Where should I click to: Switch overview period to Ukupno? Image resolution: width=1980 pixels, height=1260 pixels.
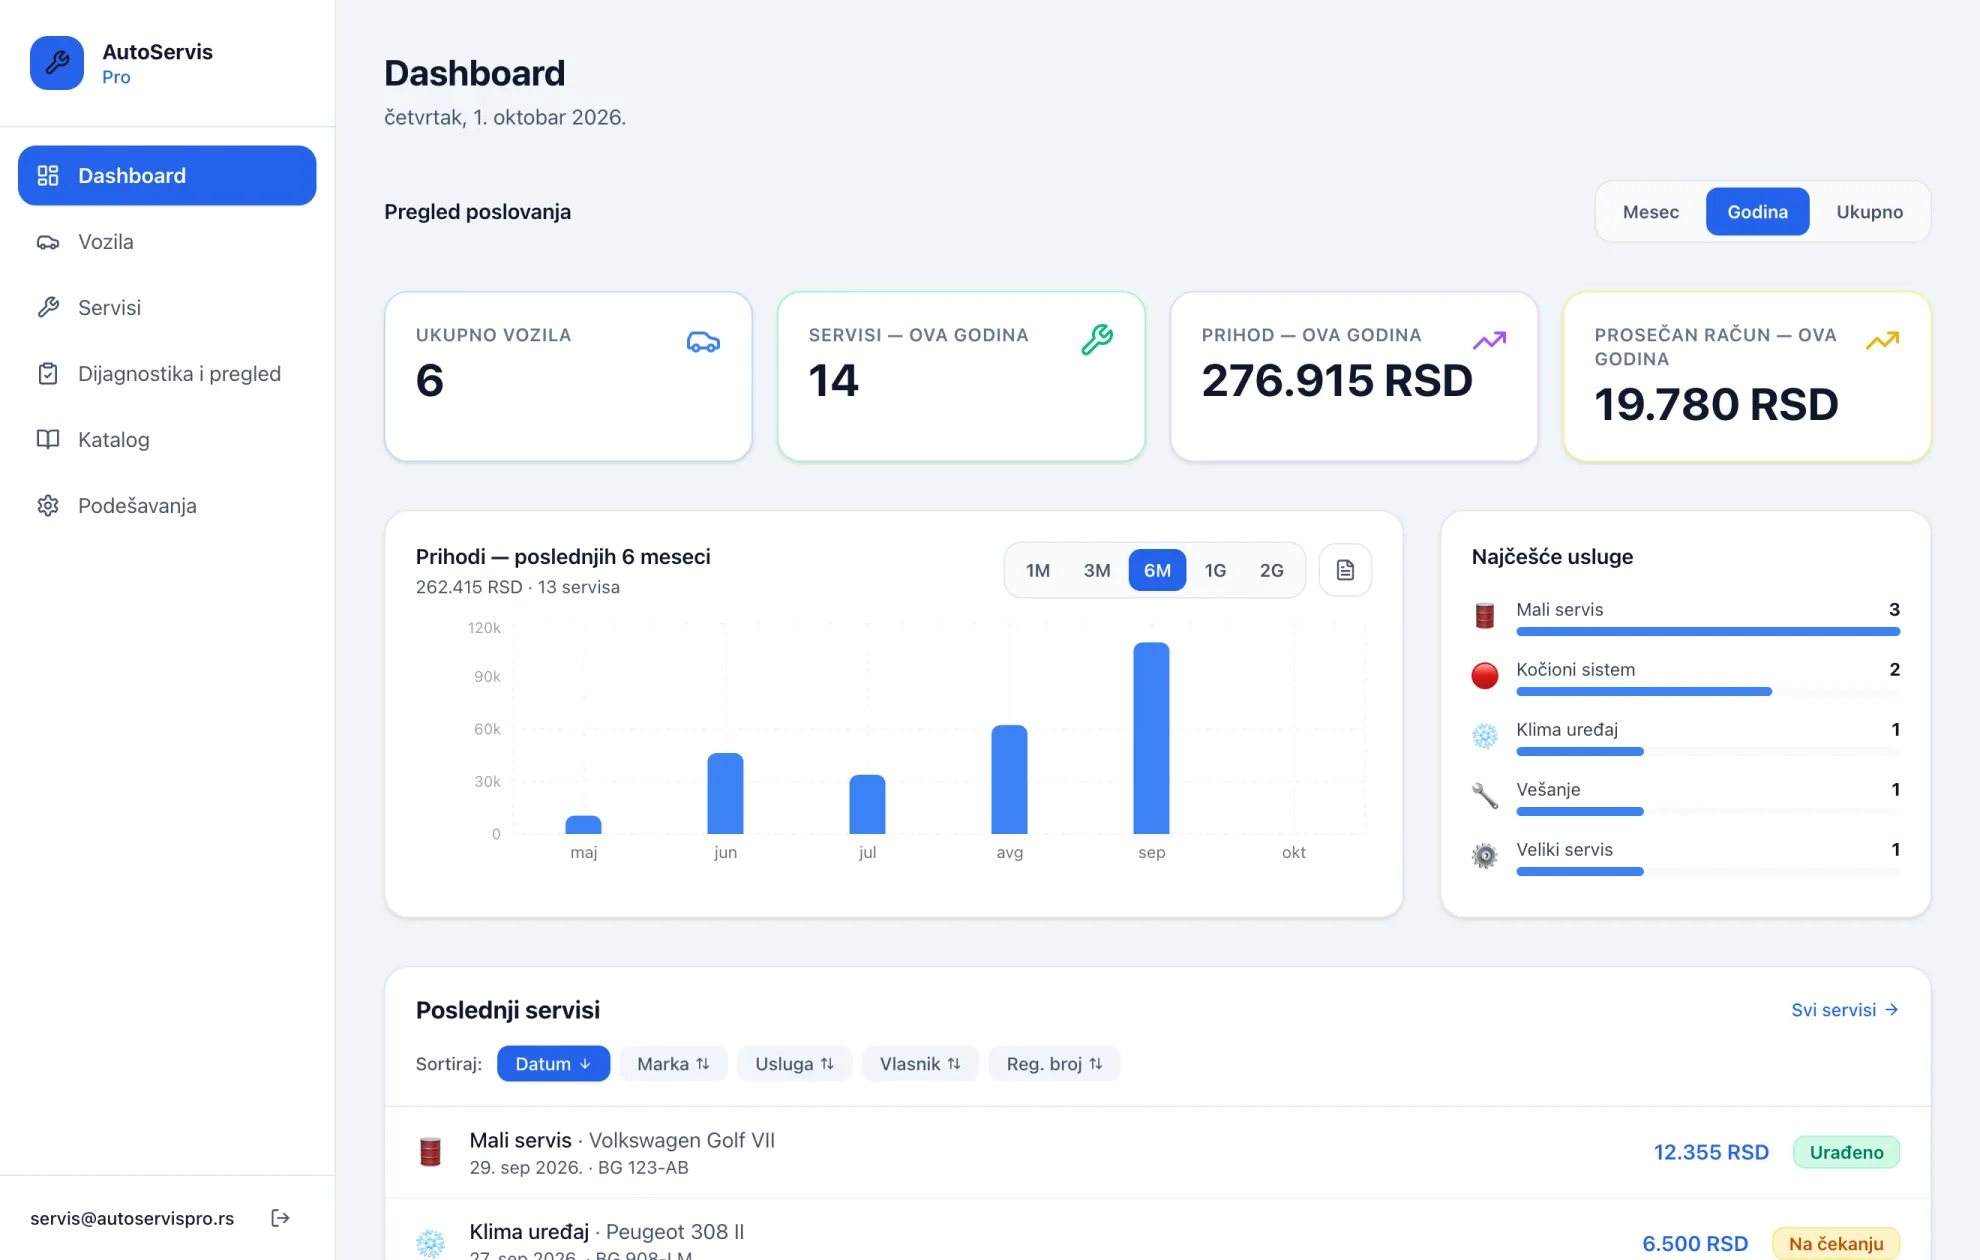click(x=1869, y=211)
